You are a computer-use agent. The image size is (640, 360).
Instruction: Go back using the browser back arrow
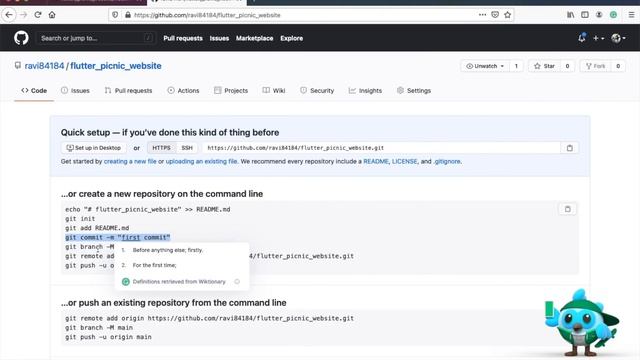coord(9,15)
